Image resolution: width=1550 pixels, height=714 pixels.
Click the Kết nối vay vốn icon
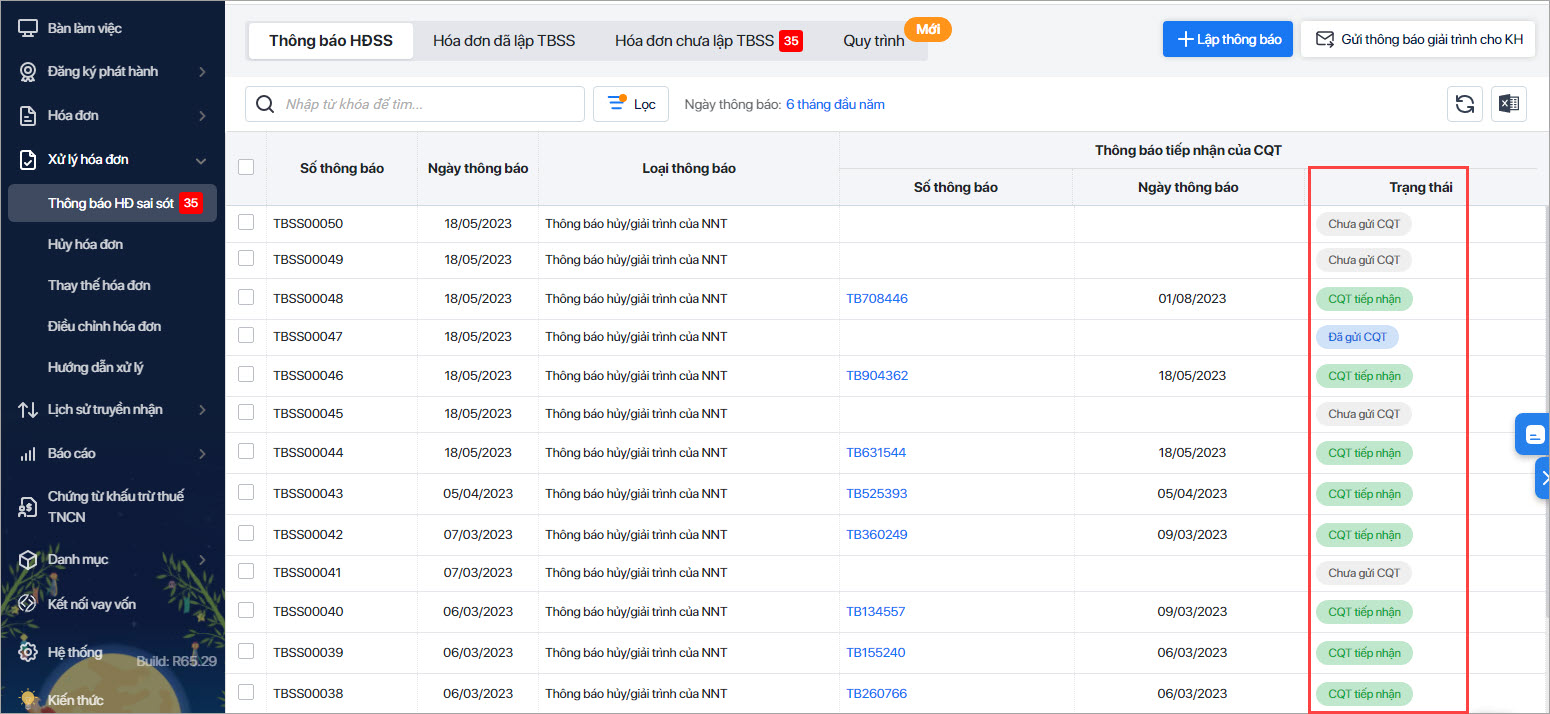(x=28, y=604)
